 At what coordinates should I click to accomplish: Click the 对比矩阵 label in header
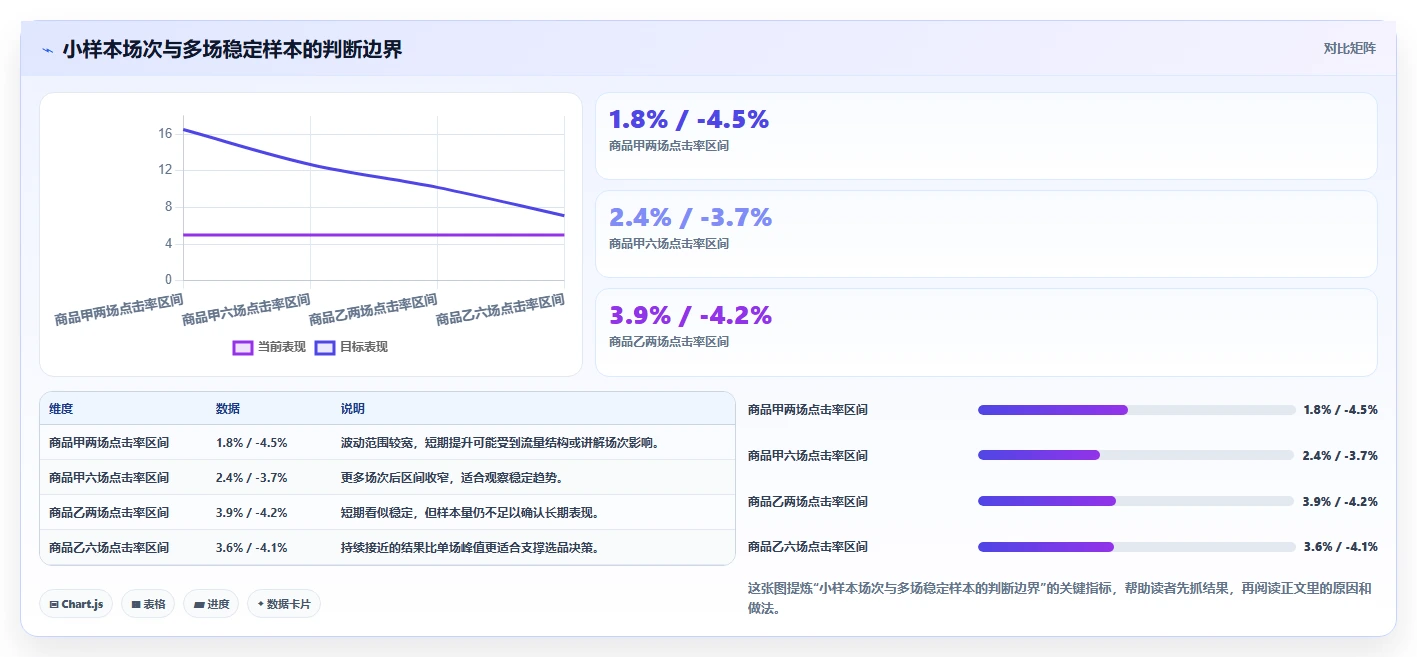point(1349,48)
